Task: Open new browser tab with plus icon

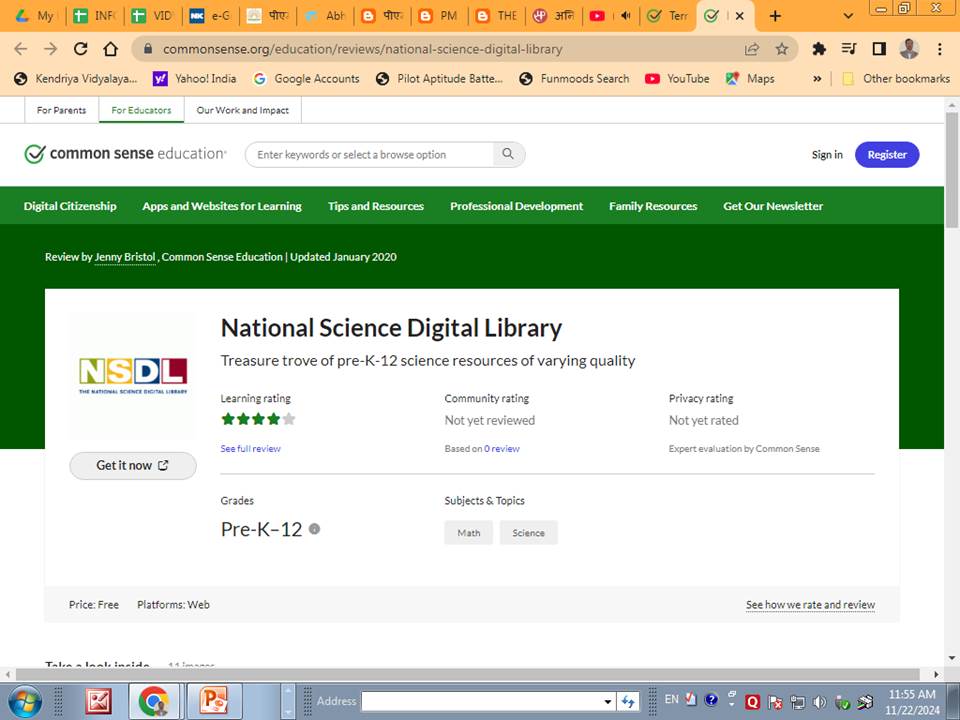Action: (x=775, y=16)
